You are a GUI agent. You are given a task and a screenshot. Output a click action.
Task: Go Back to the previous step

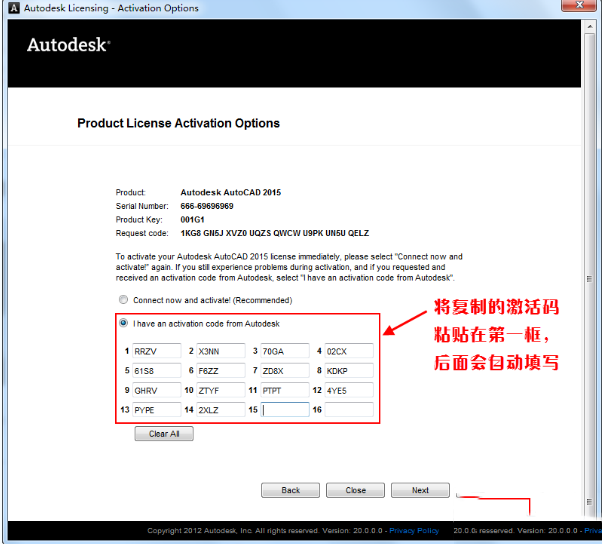tap(290, 490)
